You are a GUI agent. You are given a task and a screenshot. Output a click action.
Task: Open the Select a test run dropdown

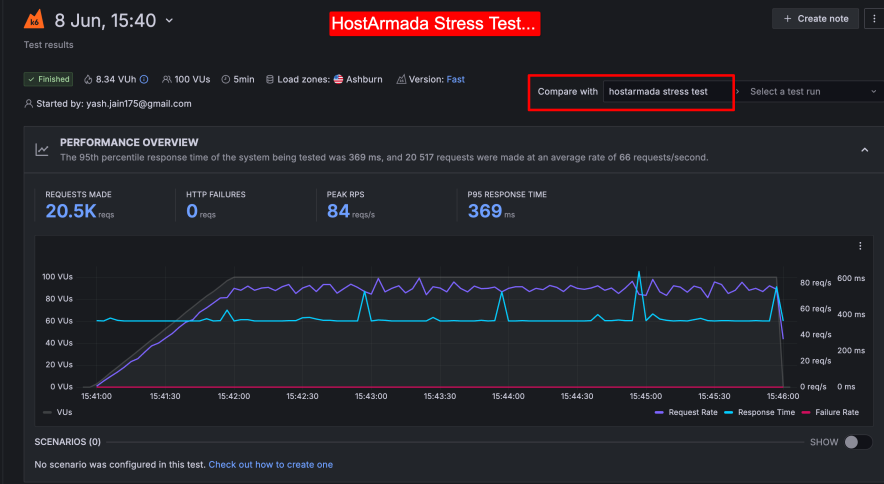tap(812, 91)
